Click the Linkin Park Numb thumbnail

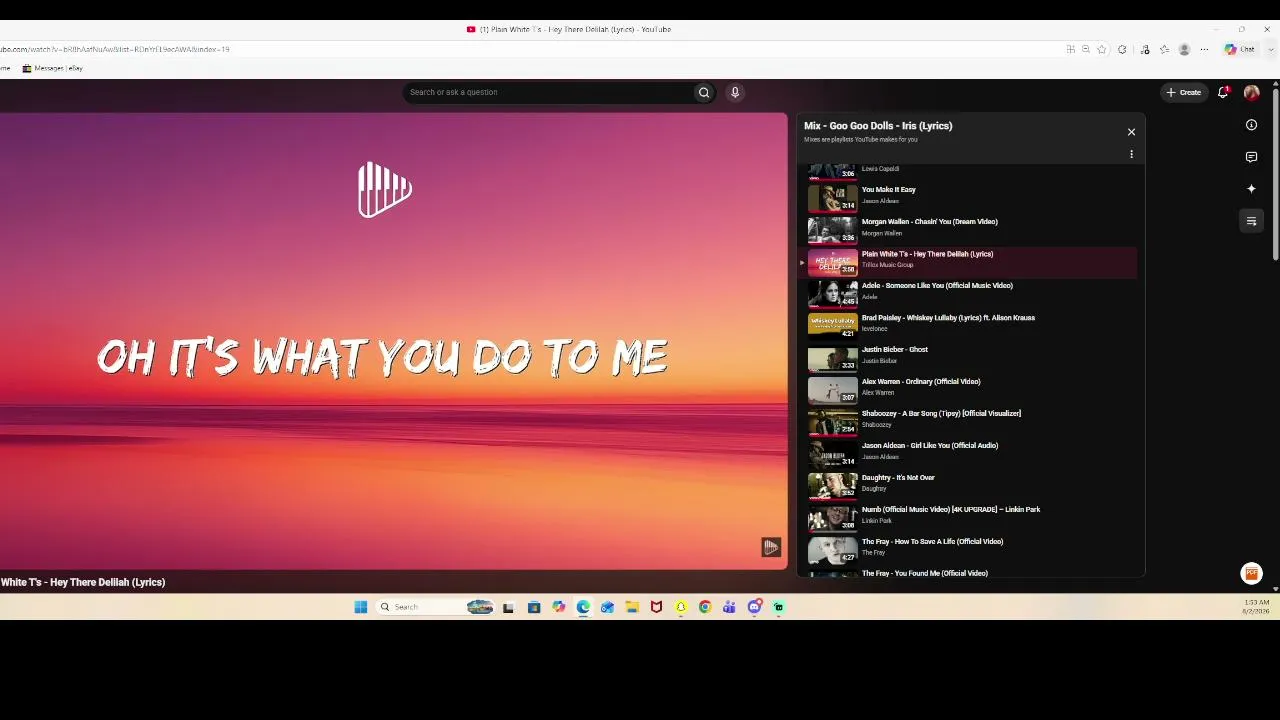pyautogui.click(x=832, y=517)
